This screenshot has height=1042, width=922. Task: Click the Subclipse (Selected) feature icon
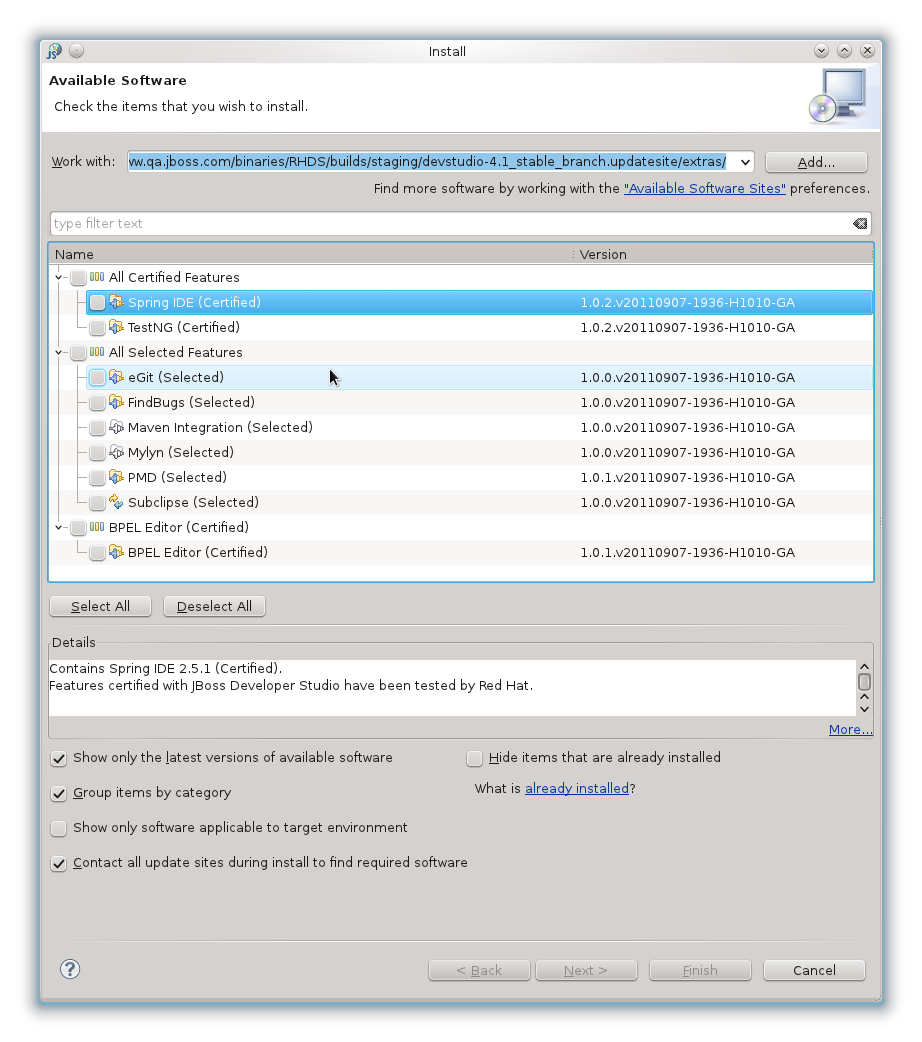click(x=116, y=502)
